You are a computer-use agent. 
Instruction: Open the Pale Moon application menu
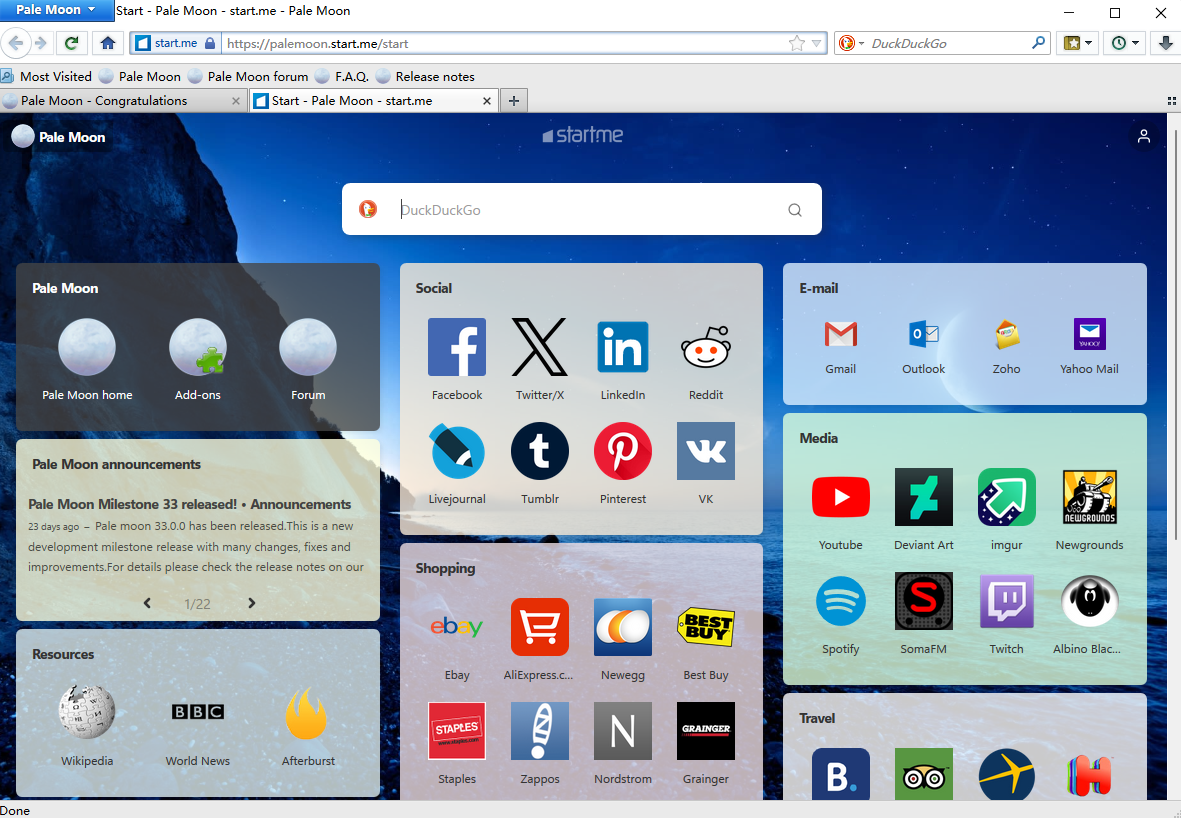(x=56, y=10)
